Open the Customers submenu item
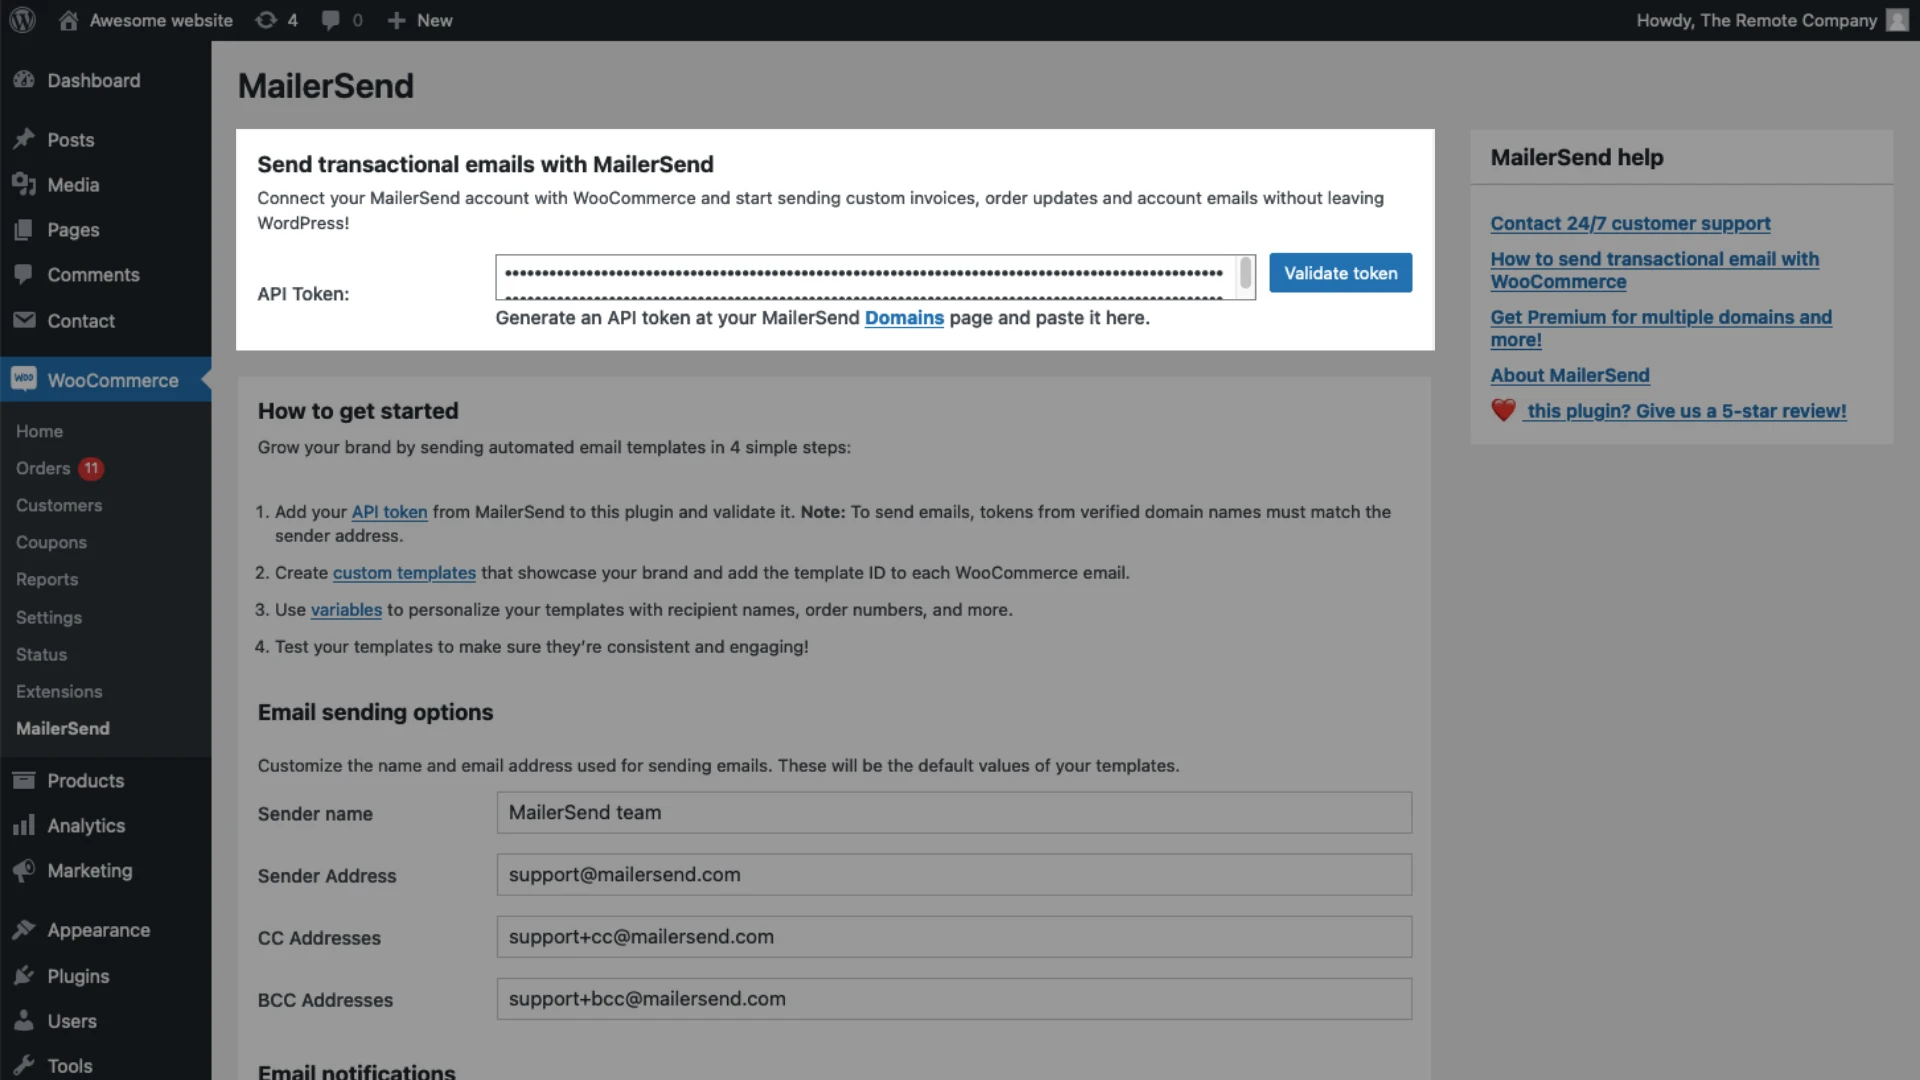This screenshot has width=1920, height=1080. tap(59, 505)
